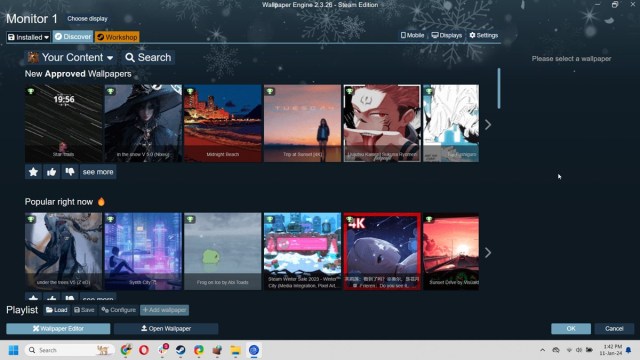
Task: Save the current playlist
Action: click(84, 310)
